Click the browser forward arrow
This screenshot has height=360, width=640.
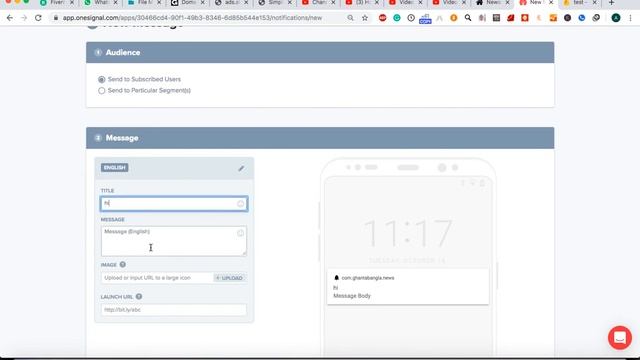pos(24,18)
